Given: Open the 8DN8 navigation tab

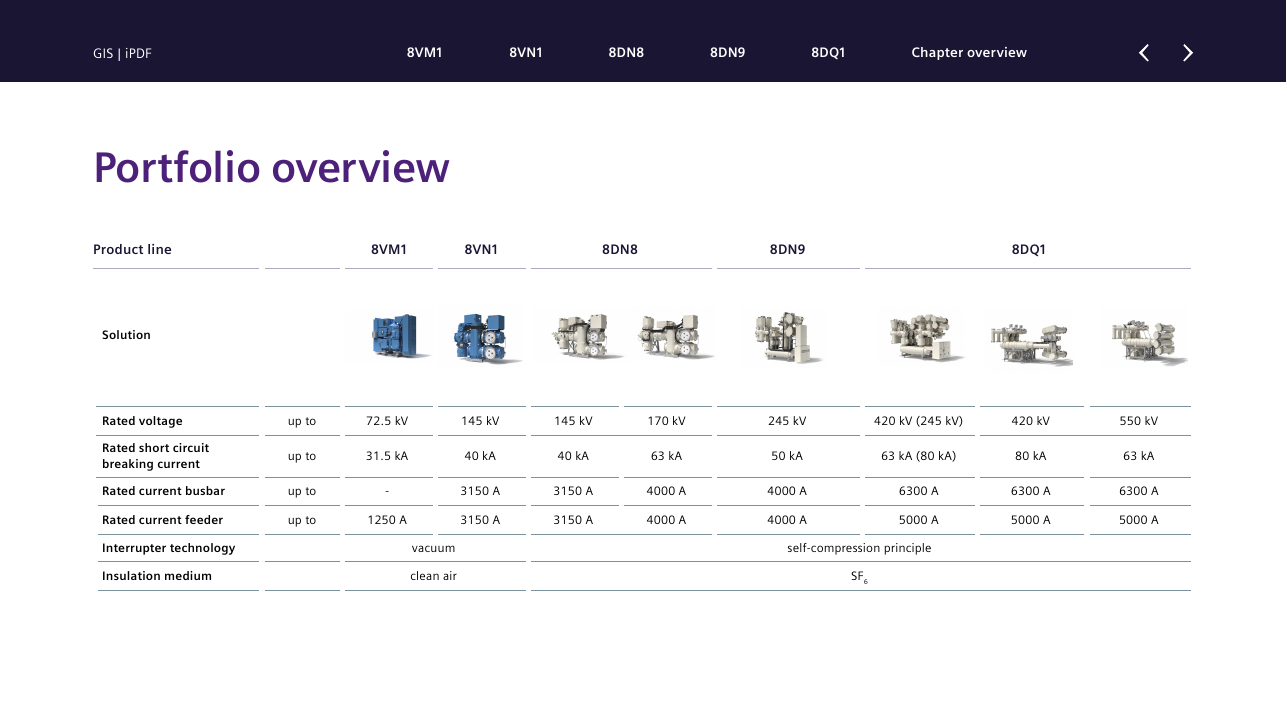Looking at the screenshot, I should 626,53.
